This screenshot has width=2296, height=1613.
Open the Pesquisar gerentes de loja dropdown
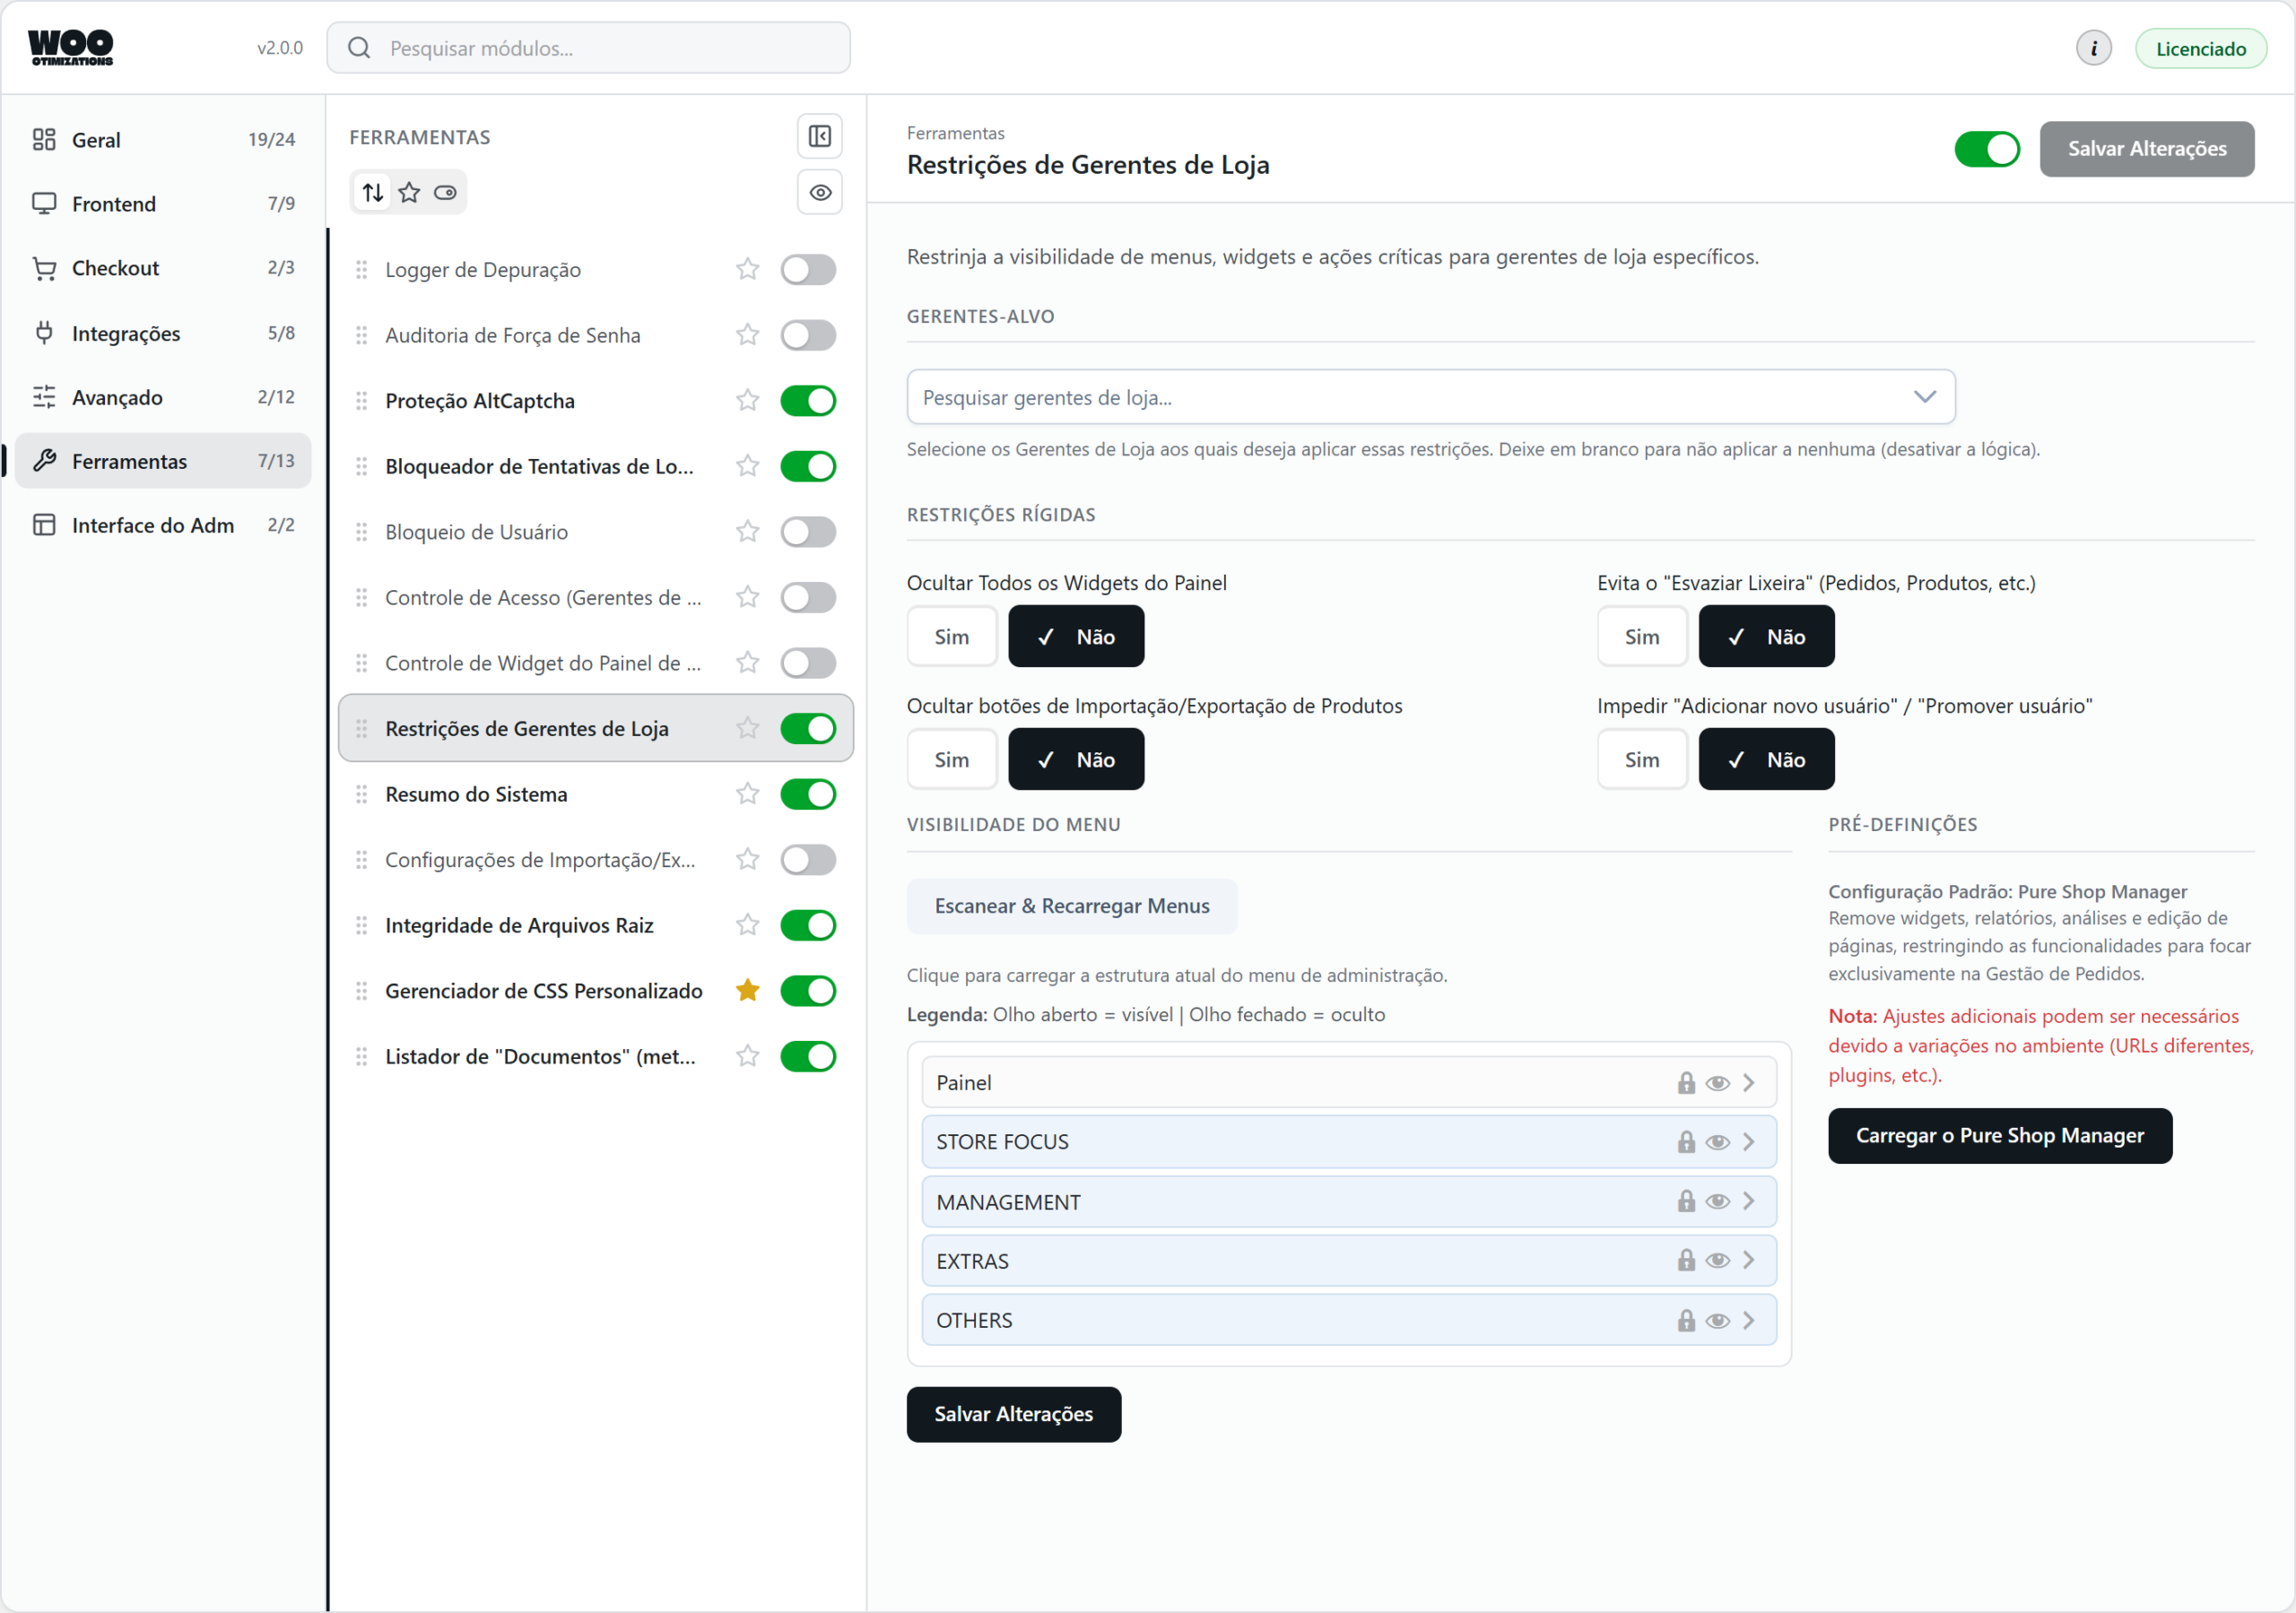[1430, 397]
